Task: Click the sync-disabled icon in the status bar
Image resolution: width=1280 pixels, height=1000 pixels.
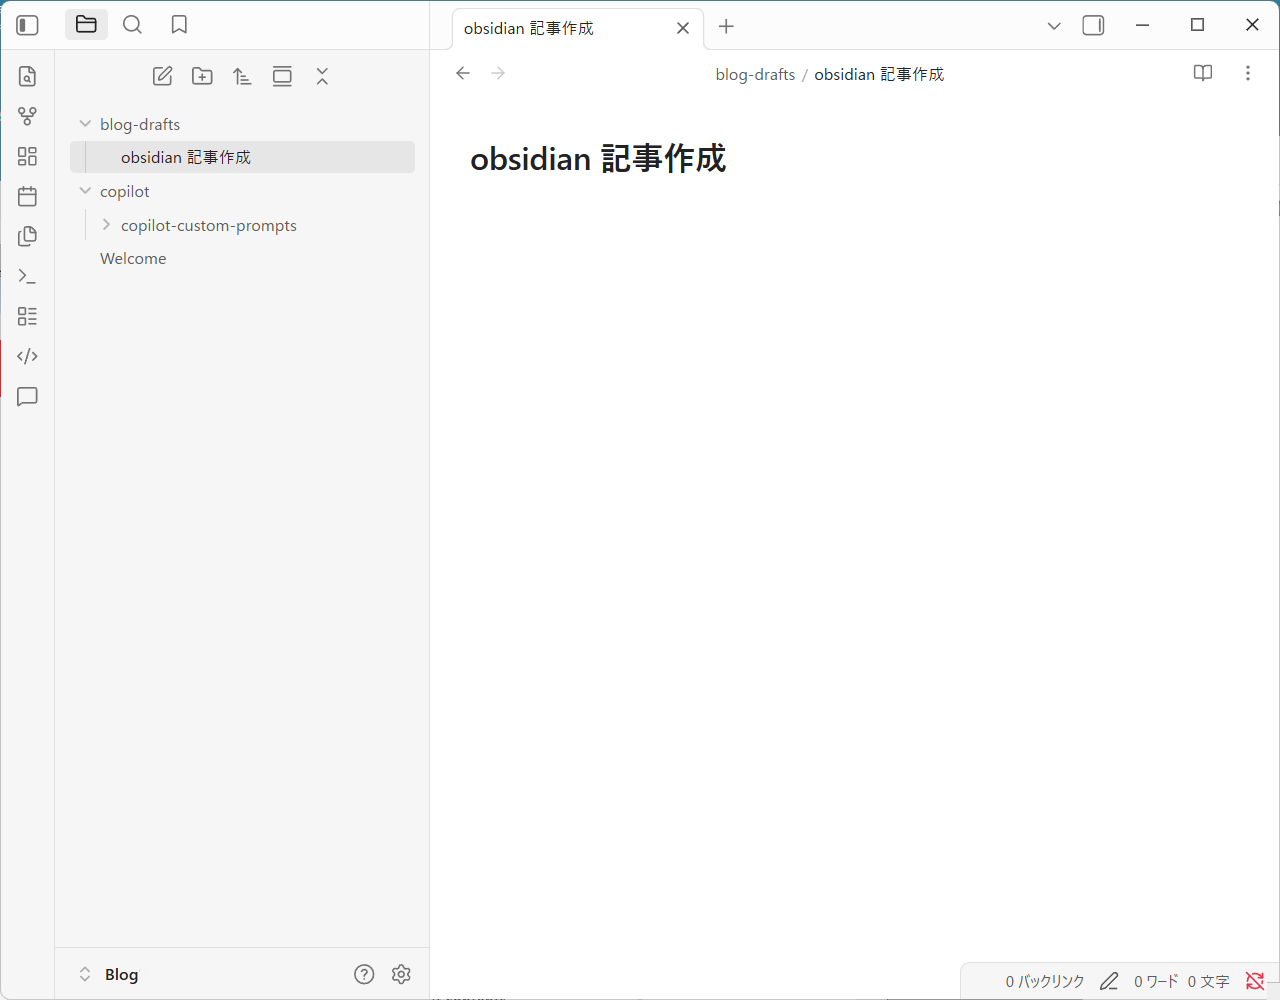Action: (x=1255, y=981)
